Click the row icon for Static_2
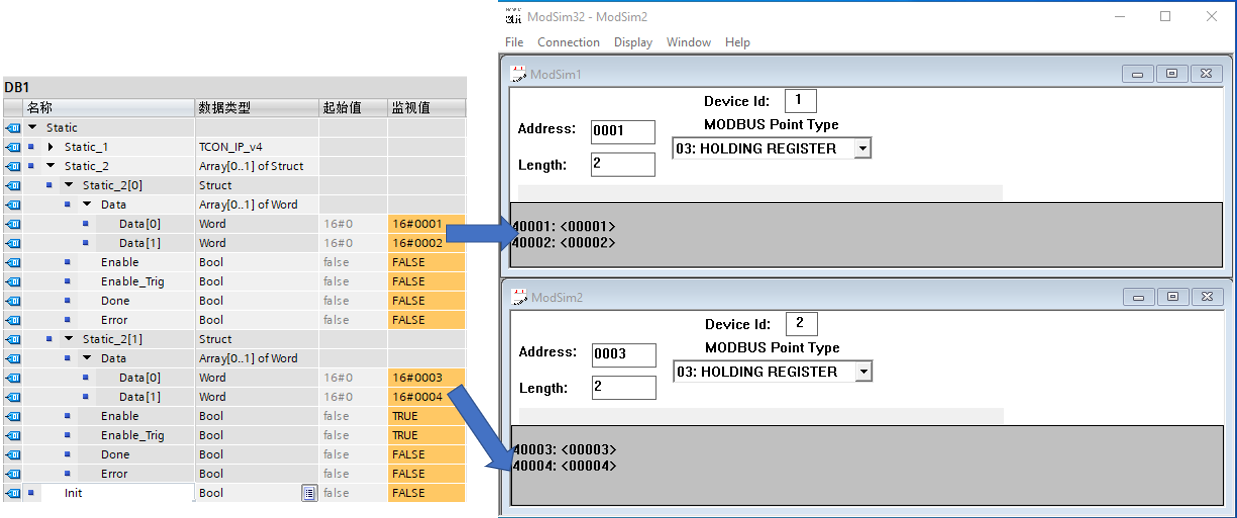Viewport: 1237px width, 518px height. tap(13, 166)
